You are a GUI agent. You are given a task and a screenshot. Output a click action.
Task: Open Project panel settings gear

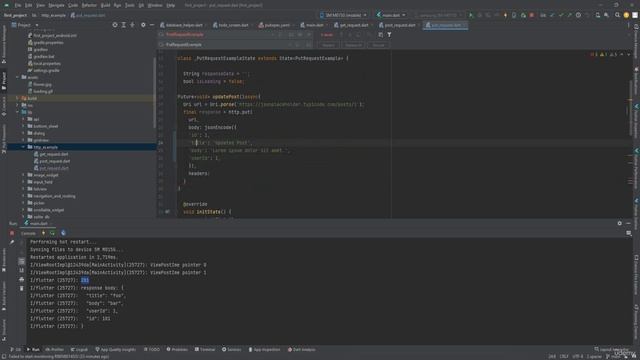[x=143, y=25]
